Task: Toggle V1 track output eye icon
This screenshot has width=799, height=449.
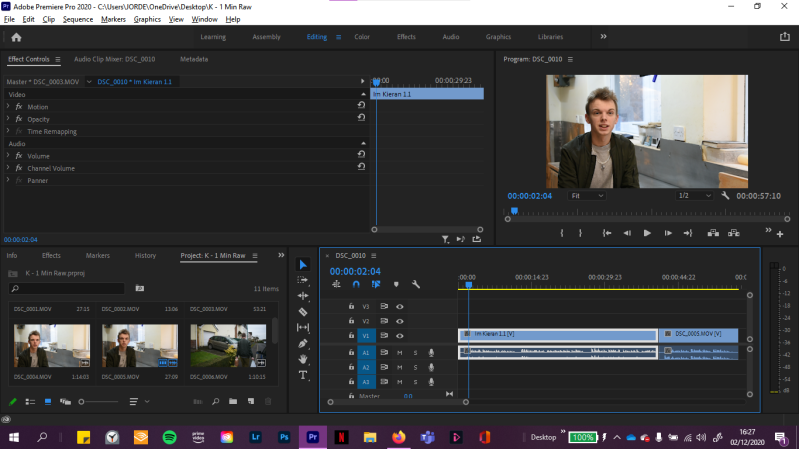Action: pyautogui.click(x=399, y=335)
